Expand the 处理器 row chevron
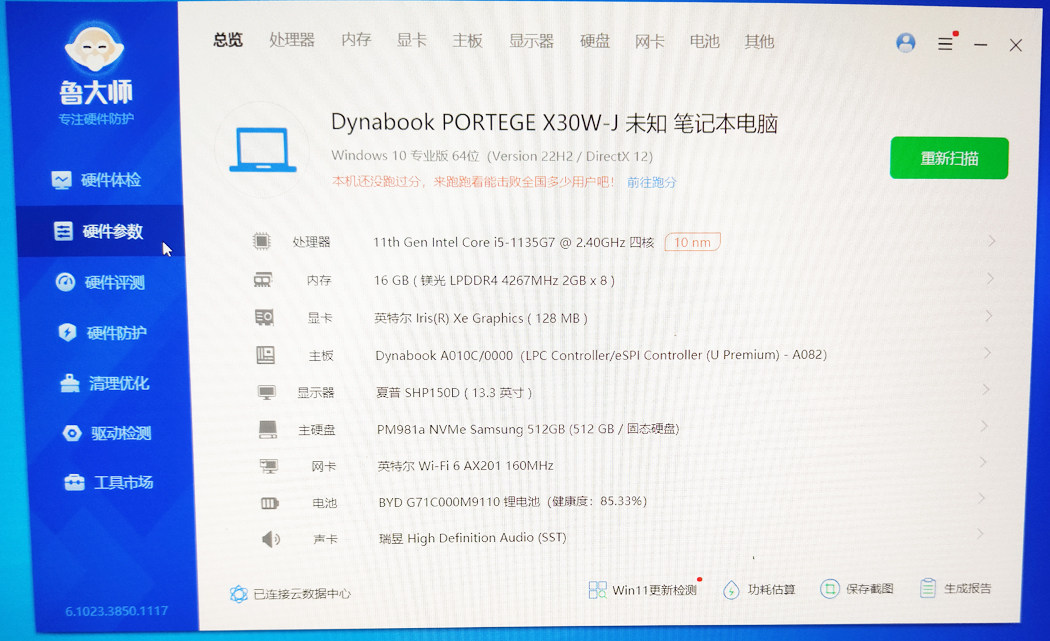This screenshot has width=1050, height=641. click(x=992, y=240)
